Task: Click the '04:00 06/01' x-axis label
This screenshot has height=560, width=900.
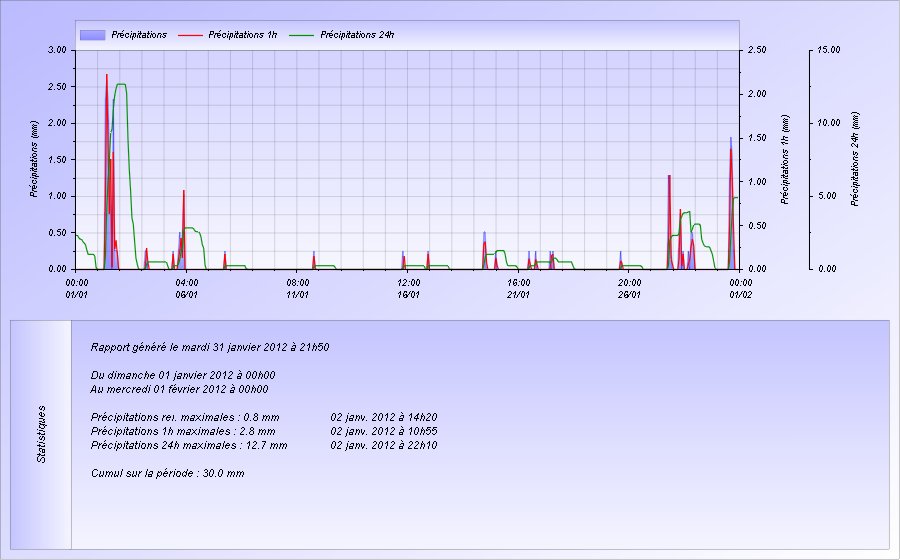Action: (187, 289)
